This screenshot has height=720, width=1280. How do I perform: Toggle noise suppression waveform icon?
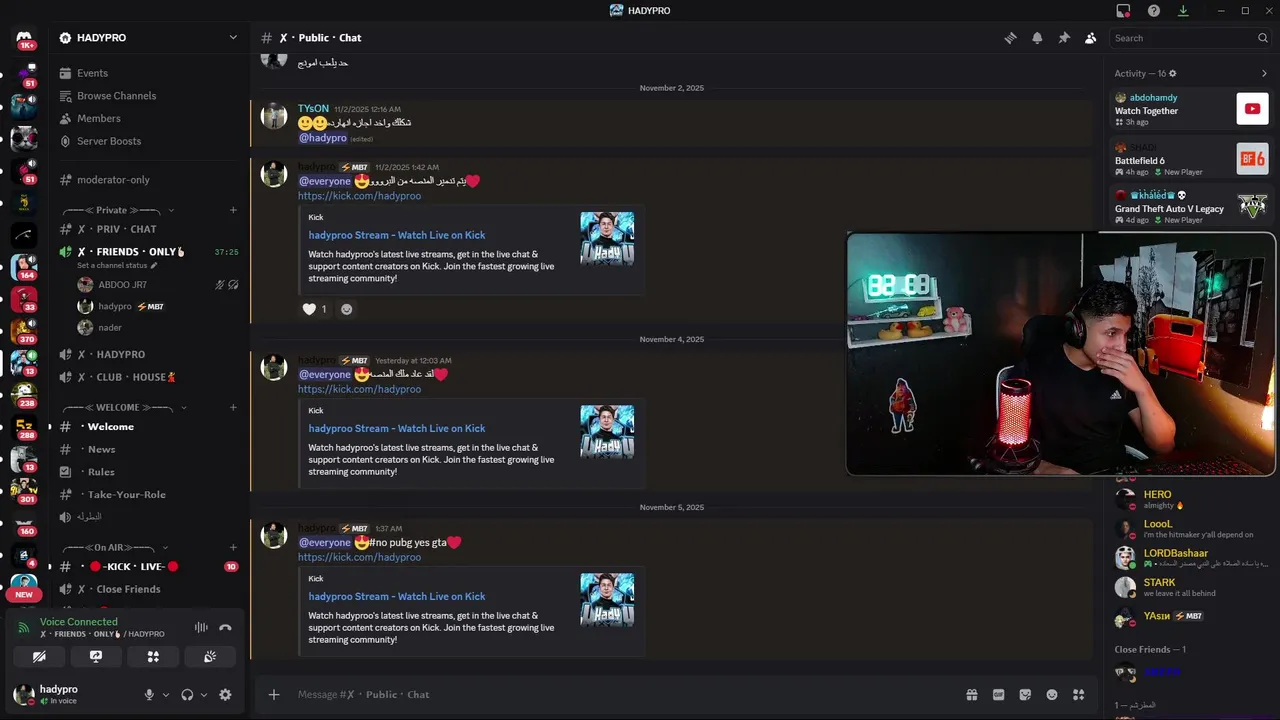201,627
